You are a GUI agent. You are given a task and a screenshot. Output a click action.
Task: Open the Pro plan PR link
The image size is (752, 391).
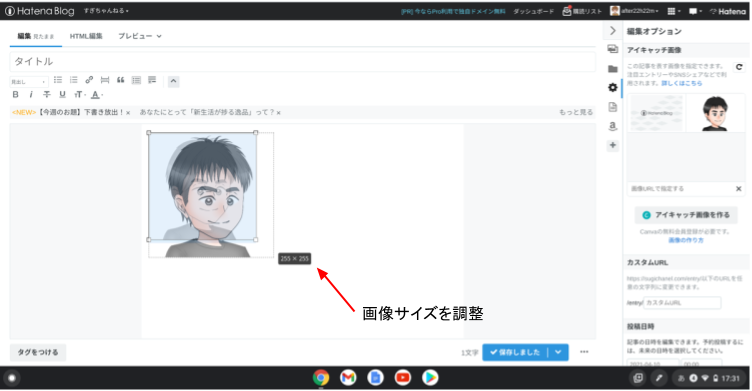pyautogui.click(x=453, y=12)
